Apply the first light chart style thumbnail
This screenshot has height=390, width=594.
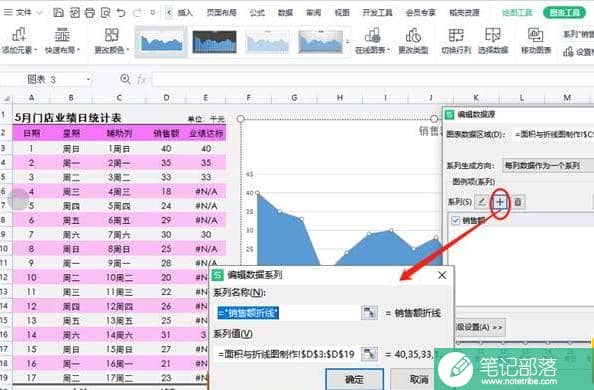tap(161, 42)
